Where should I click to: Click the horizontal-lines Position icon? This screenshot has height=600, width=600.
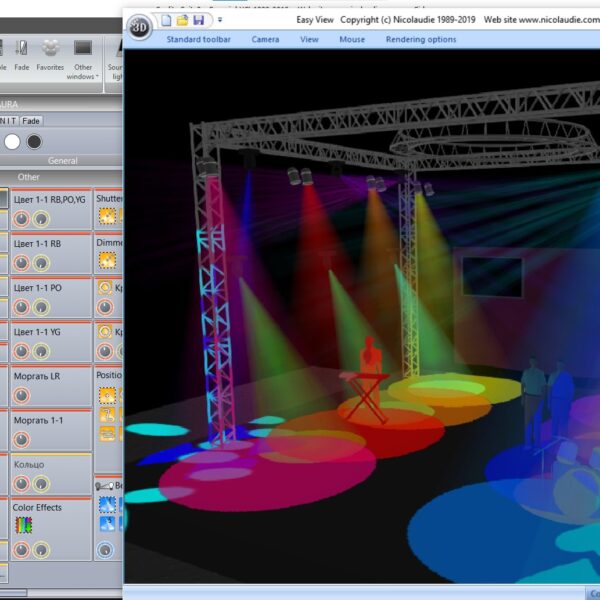[x=108, y=434]
